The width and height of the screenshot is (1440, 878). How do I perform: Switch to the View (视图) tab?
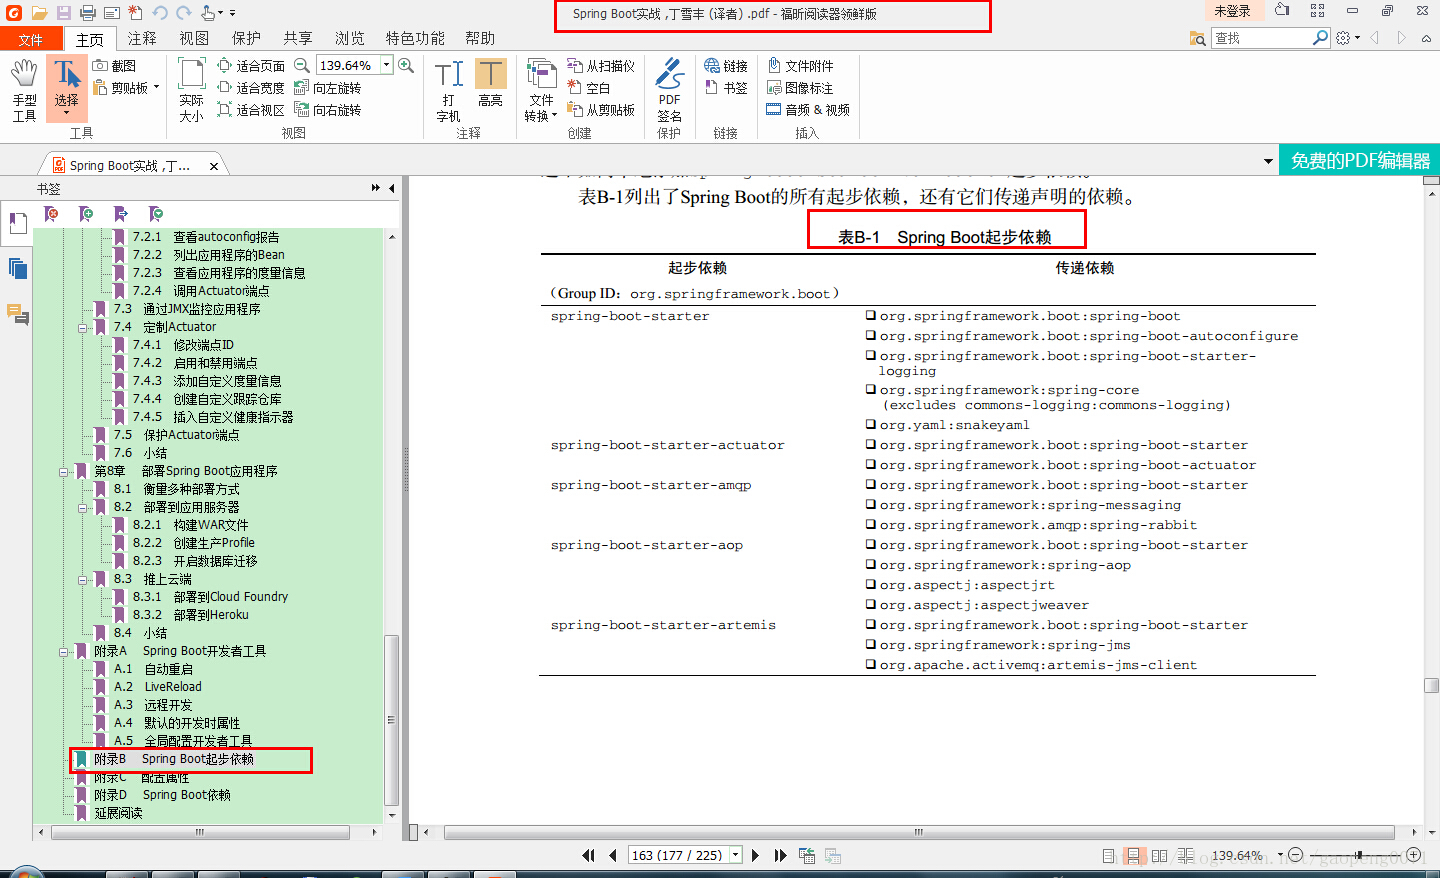(194, 38)
